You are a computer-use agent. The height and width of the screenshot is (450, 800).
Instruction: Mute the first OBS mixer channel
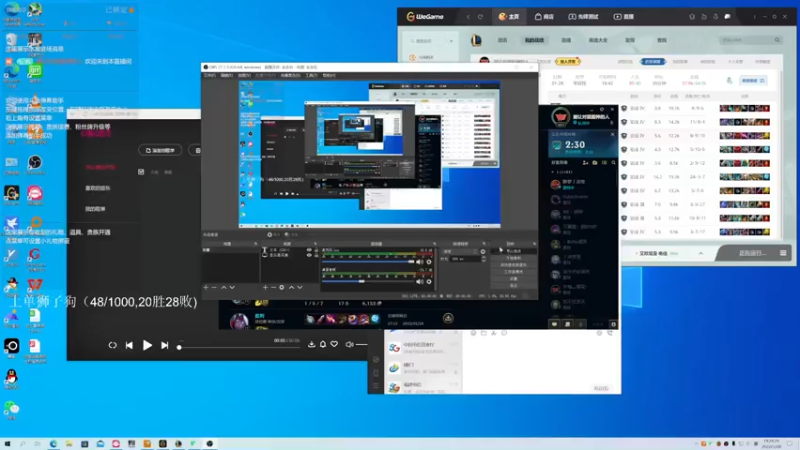click(420, 262)
